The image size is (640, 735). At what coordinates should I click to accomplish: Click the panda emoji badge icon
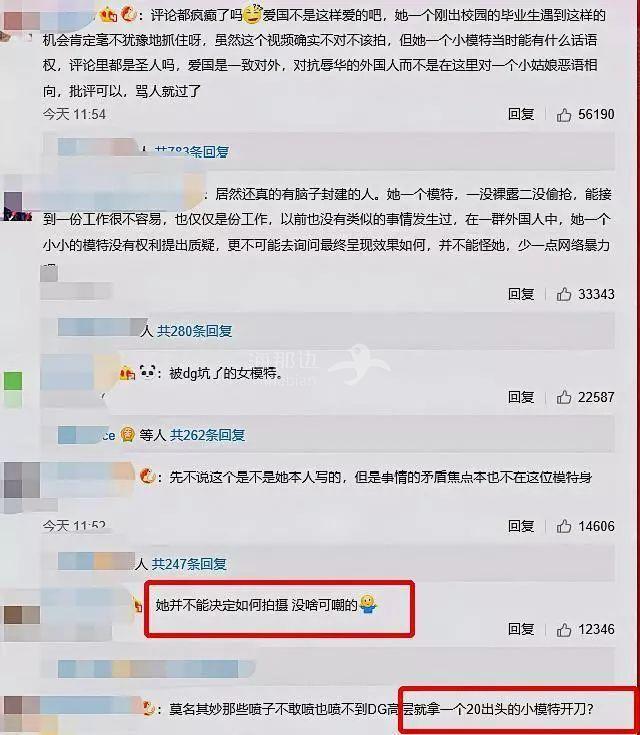[148, 373]
